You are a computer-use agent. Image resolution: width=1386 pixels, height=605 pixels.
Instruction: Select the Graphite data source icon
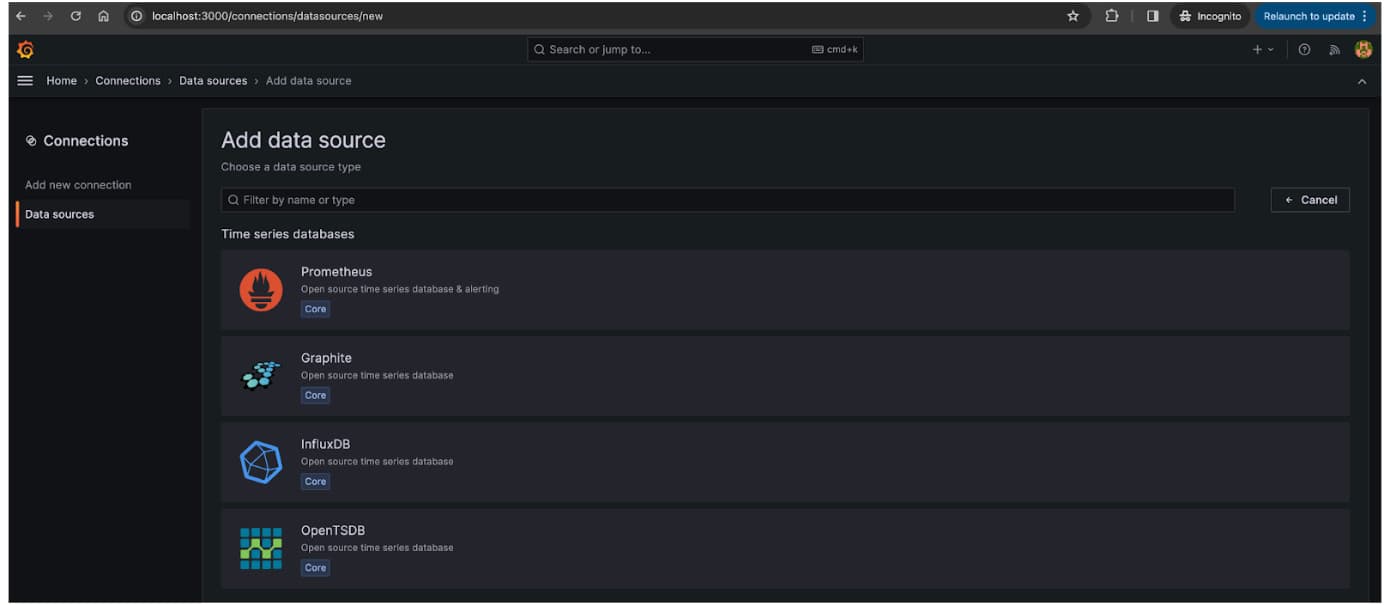pyautogui.click(x=261, y=376)
